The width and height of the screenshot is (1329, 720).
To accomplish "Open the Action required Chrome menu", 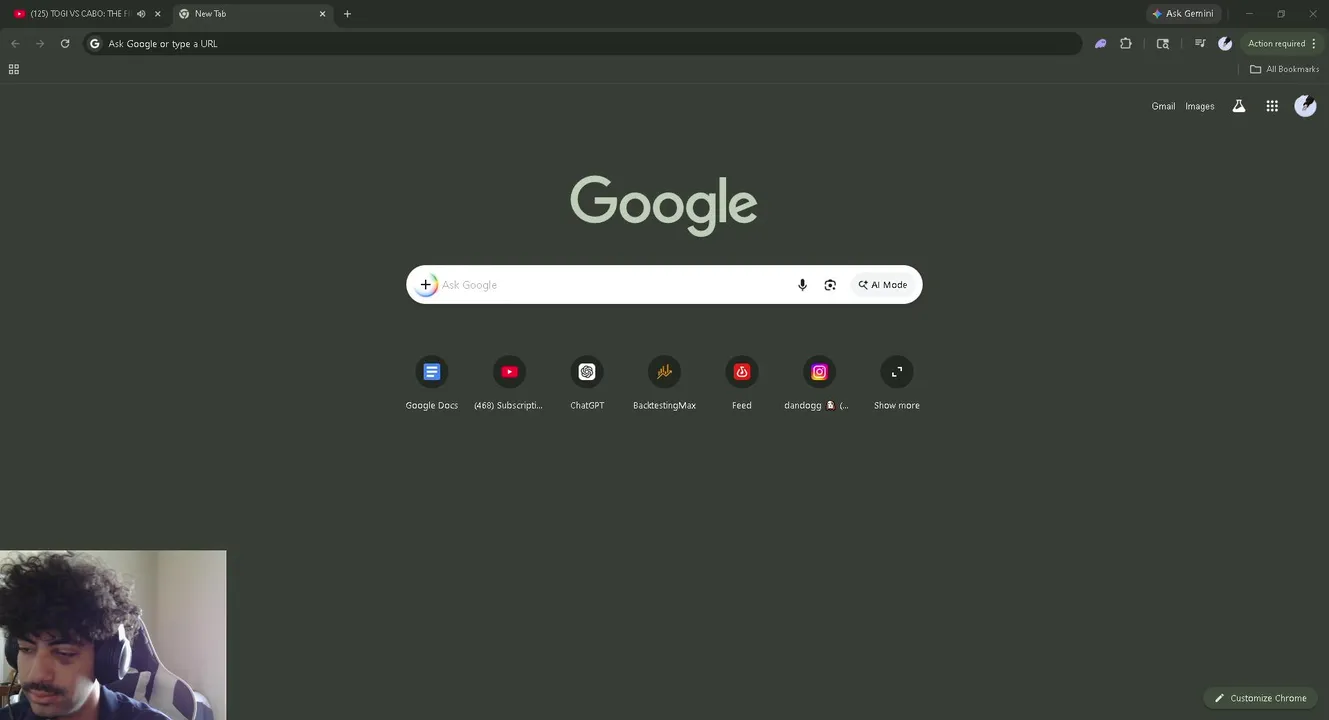I will click(x=1282, y=44).
